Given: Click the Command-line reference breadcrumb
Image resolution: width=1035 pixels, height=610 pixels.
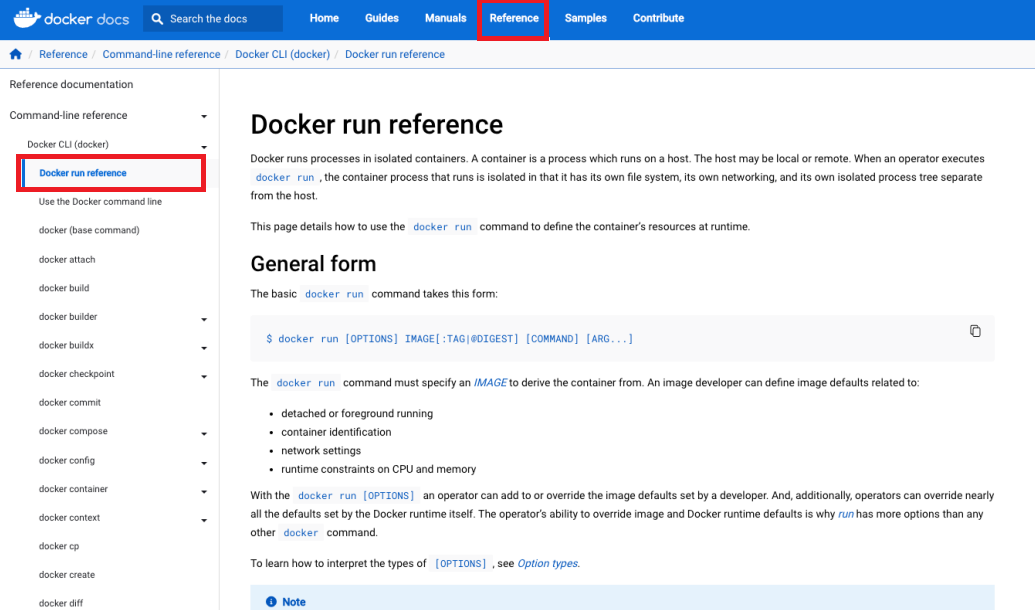Looking at the screenshot, I should click(x=161, y=54).
